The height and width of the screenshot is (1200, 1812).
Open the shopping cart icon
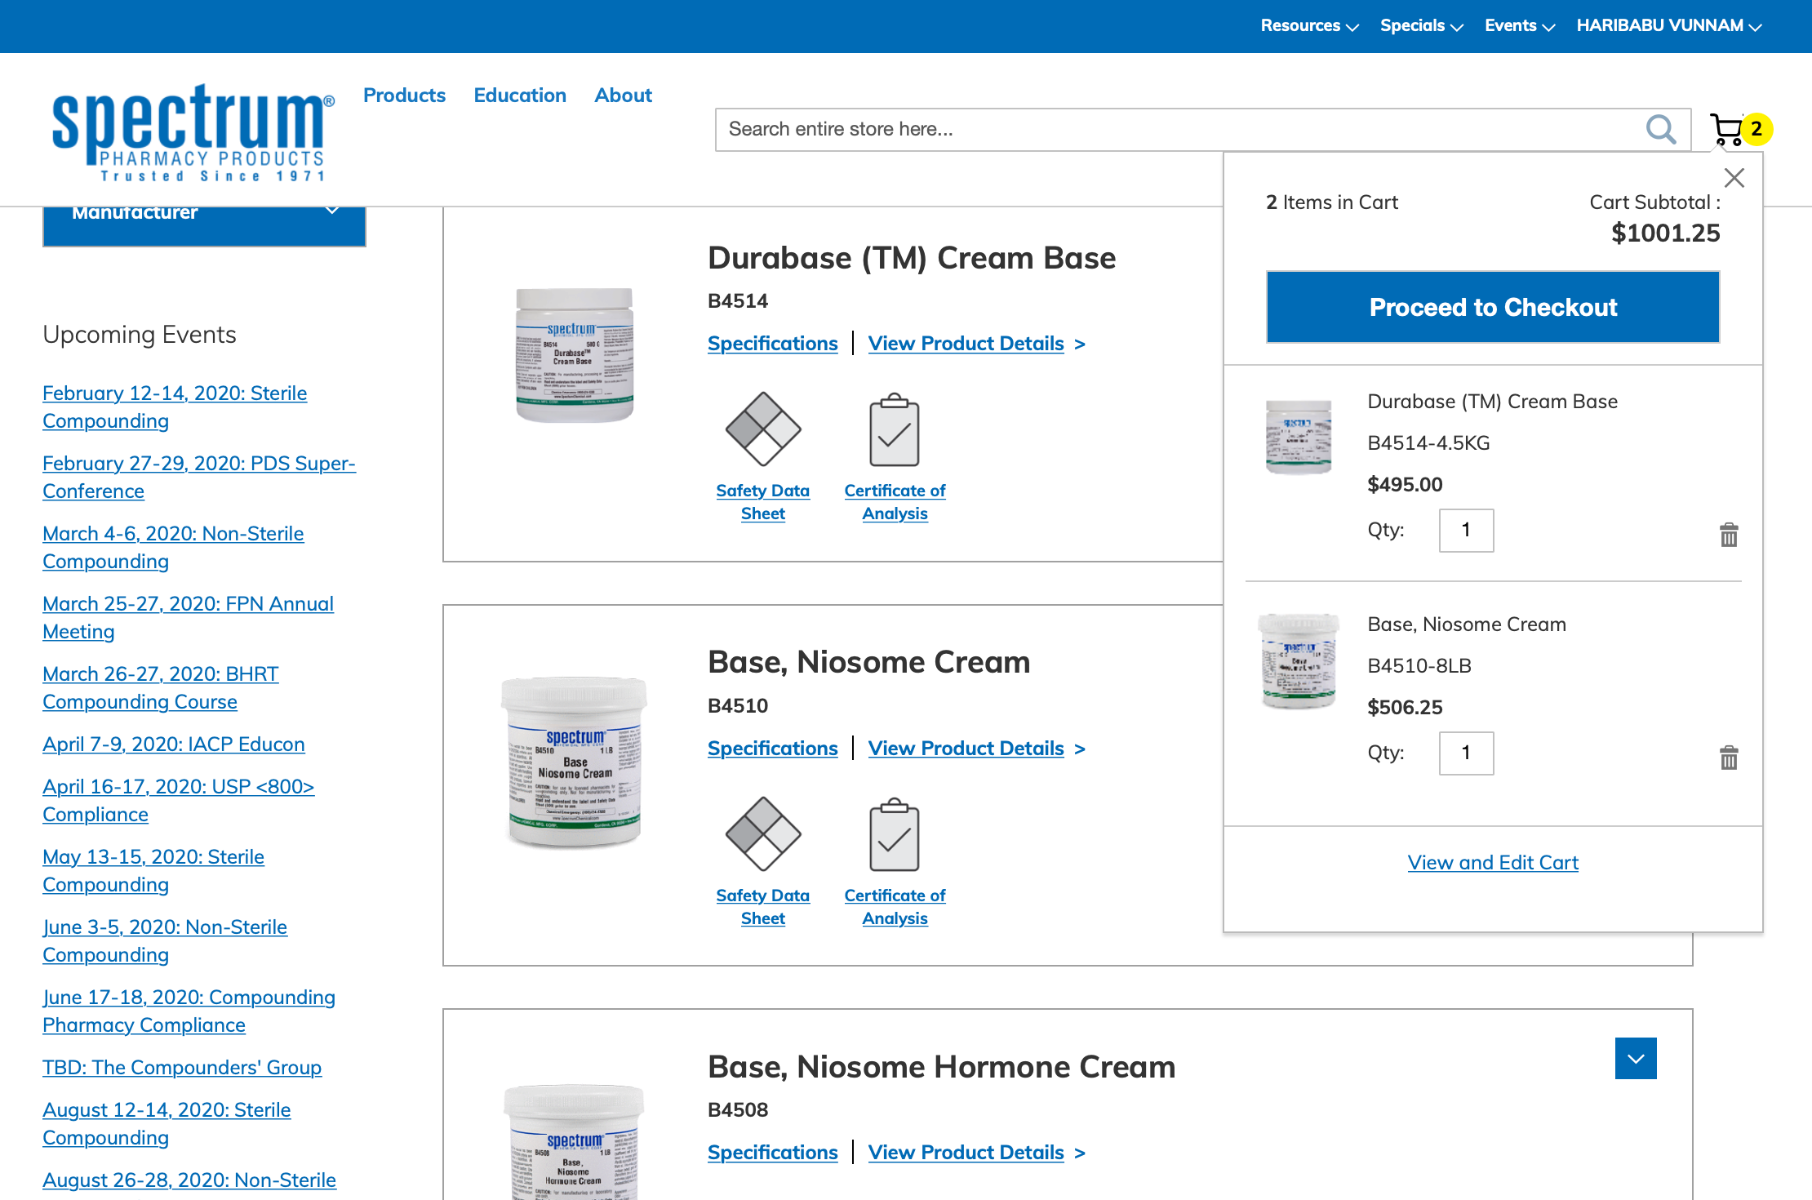(1726, 130)
